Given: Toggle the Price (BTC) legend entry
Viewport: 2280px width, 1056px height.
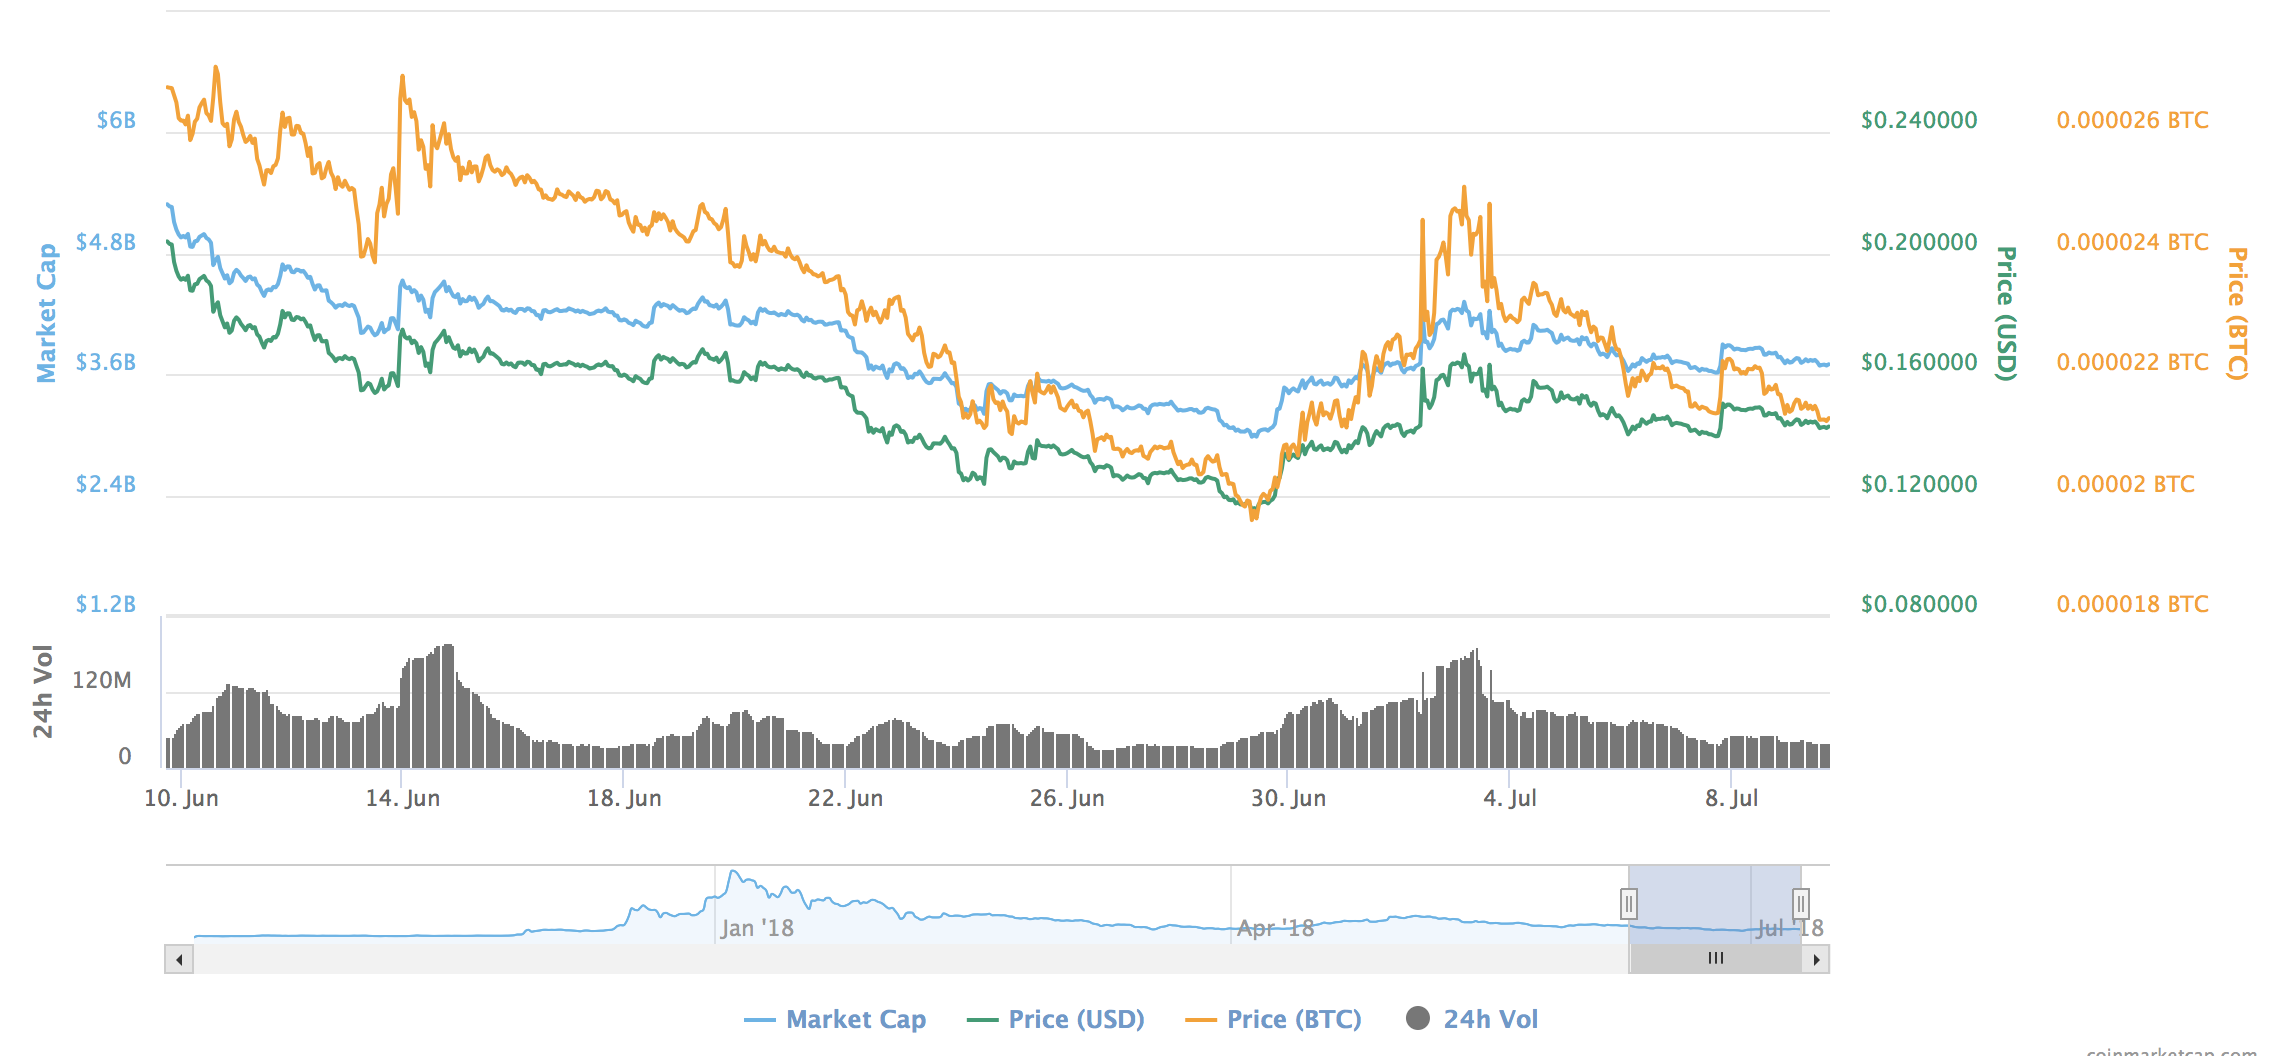Looking at the screenshot, I should (x=1274, y=1019).
